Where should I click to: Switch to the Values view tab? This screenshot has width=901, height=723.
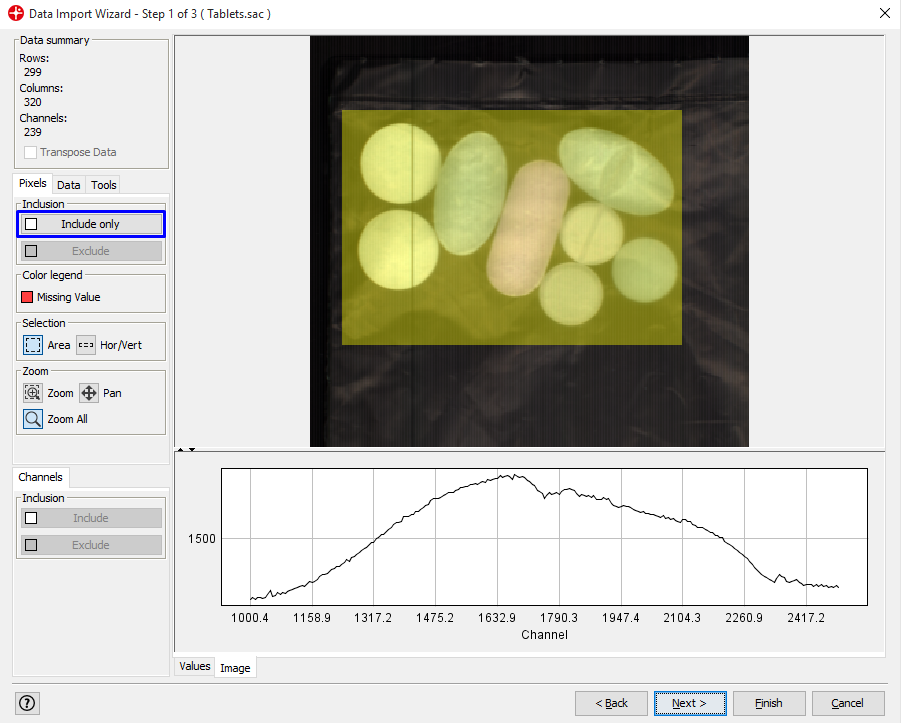[194, 666]
